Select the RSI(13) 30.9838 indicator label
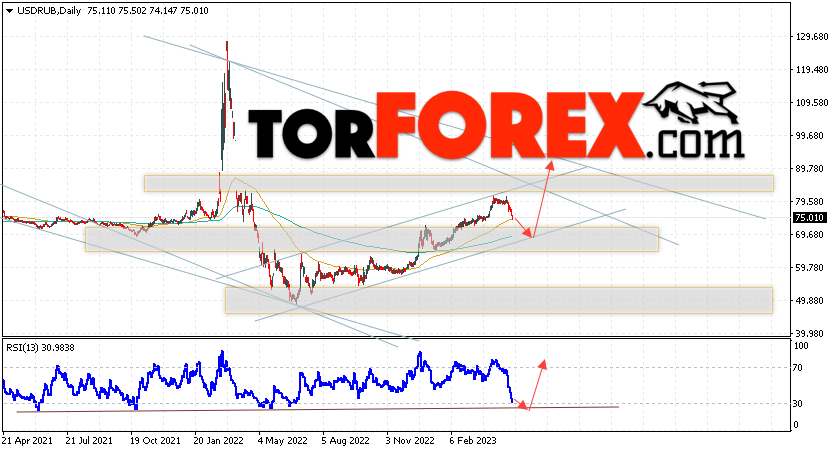831x452 pixels. (40, 348)
